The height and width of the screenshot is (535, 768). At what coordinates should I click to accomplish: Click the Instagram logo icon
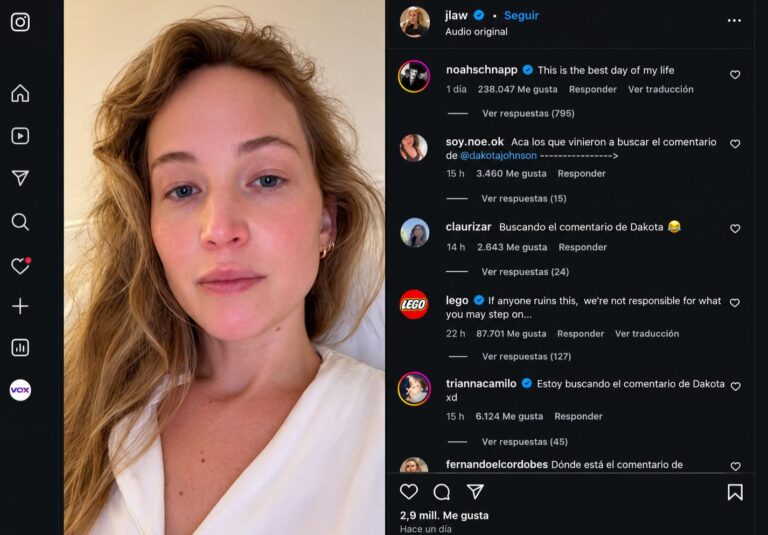[20, 22]
